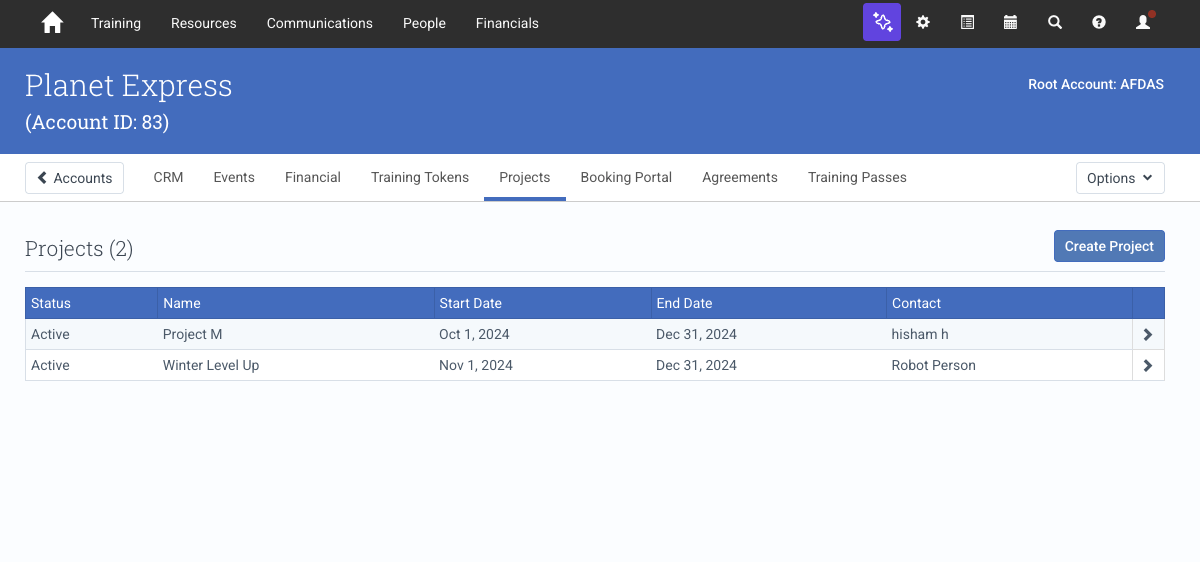This screenshot has width=1200, height=562.
Task: Open the list/report icon in top bar
Action: (x=967, y=22)
